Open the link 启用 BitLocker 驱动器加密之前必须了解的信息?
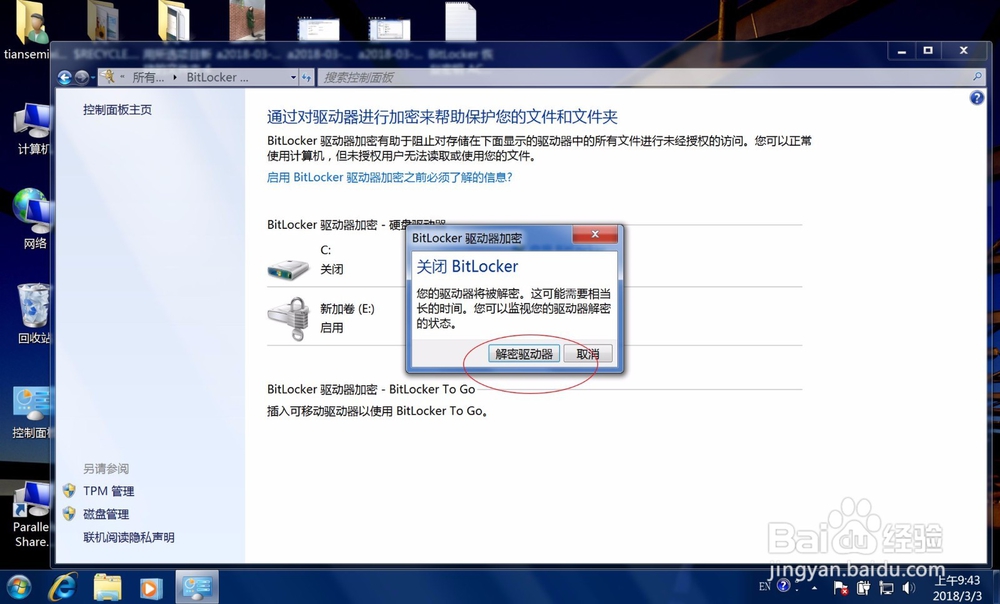Image resolution: width=1000 pixels, height=604 pixels. click(x=390, y=177)
